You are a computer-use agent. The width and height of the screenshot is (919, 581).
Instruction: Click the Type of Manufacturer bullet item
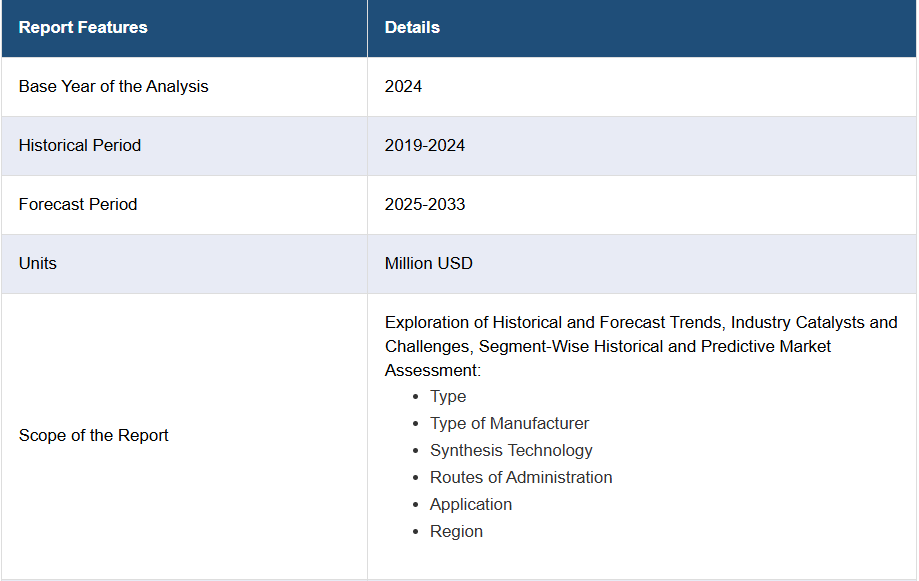tap(509, 423)
